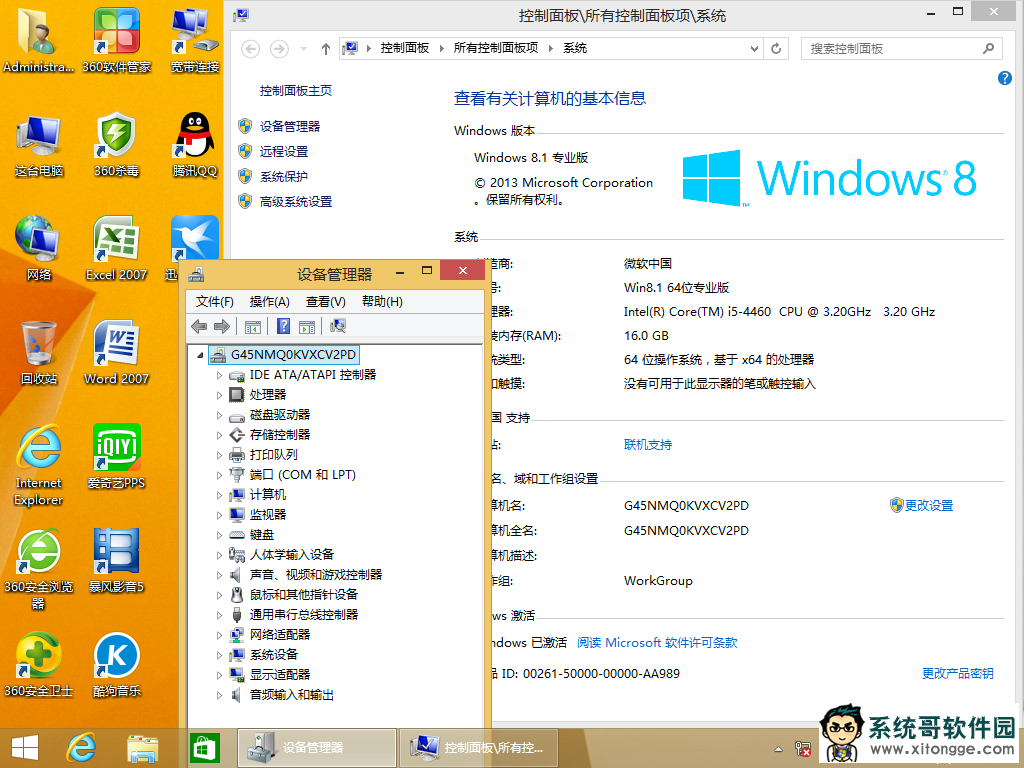The image size is (1024, 768).
Task: Open the Administrator folder icon
Action: [x=39, y=39]
